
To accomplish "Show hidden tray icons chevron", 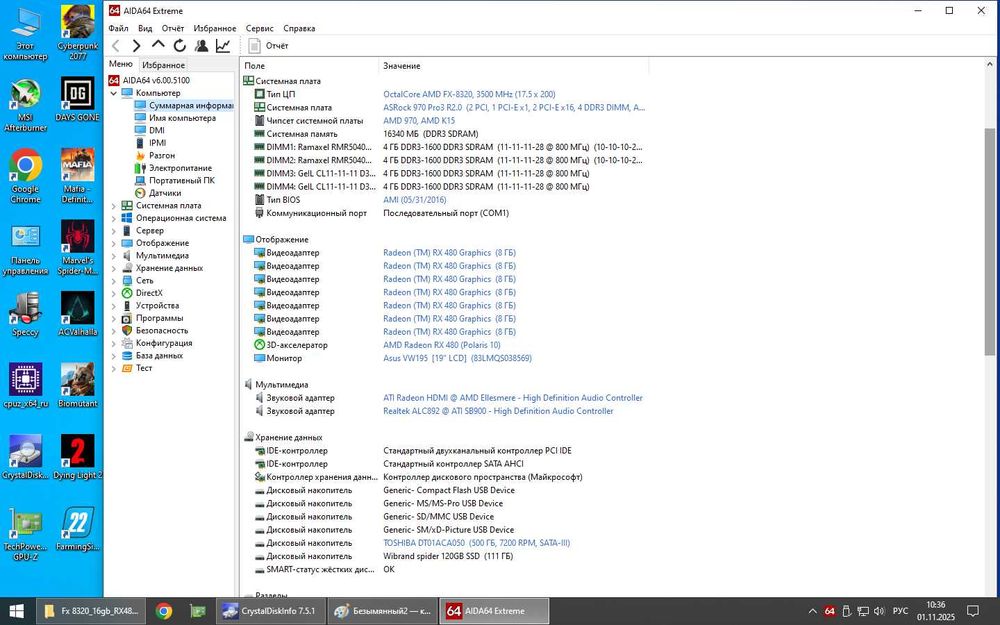I will pos(812,612).
